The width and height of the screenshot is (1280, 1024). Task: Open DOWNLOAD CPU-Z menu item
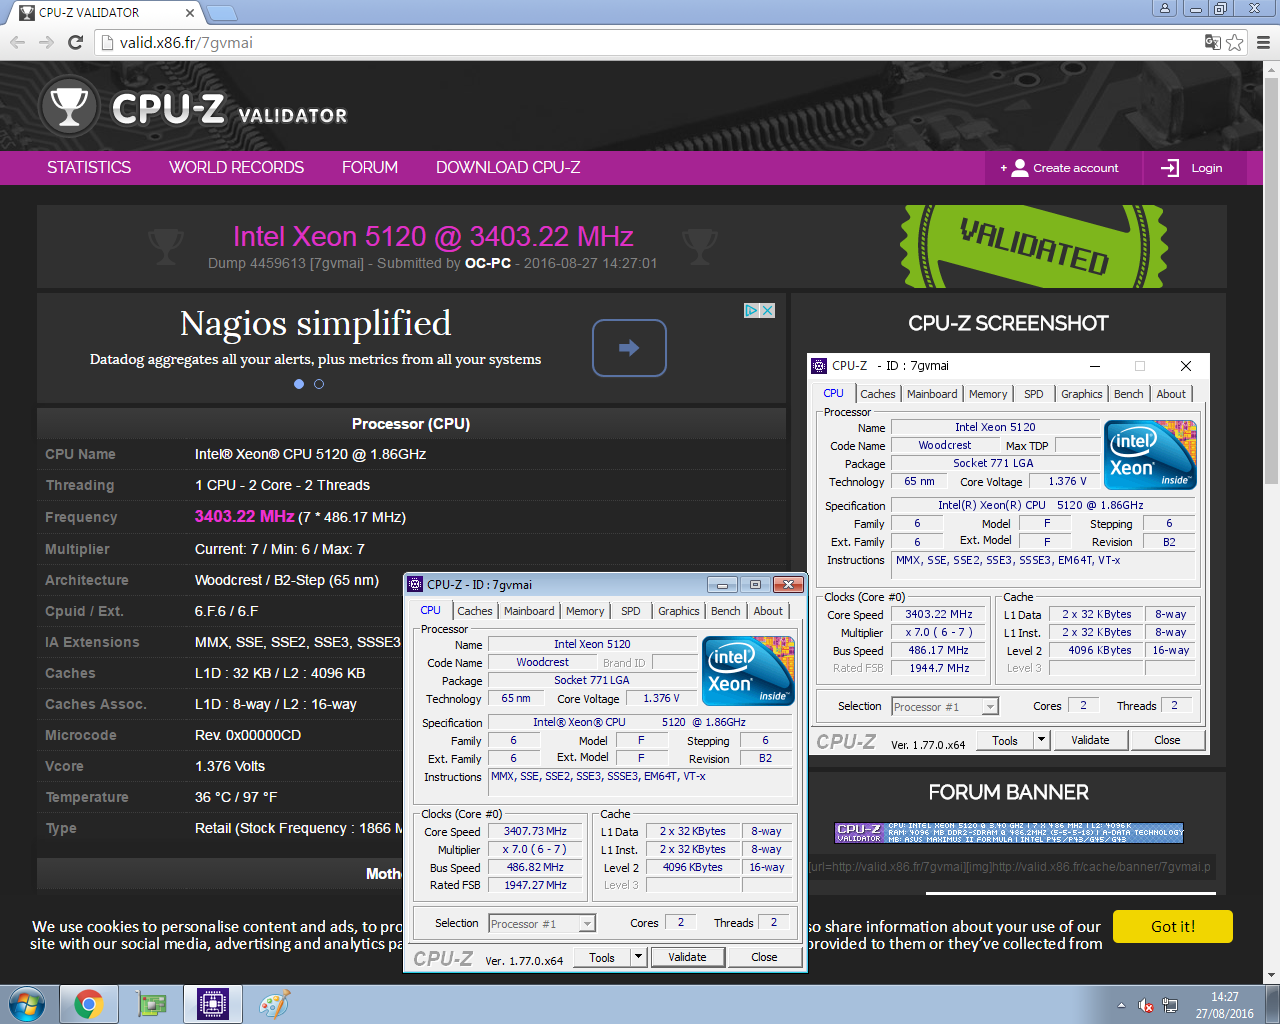pyautogui.click(x=508, y=168)
